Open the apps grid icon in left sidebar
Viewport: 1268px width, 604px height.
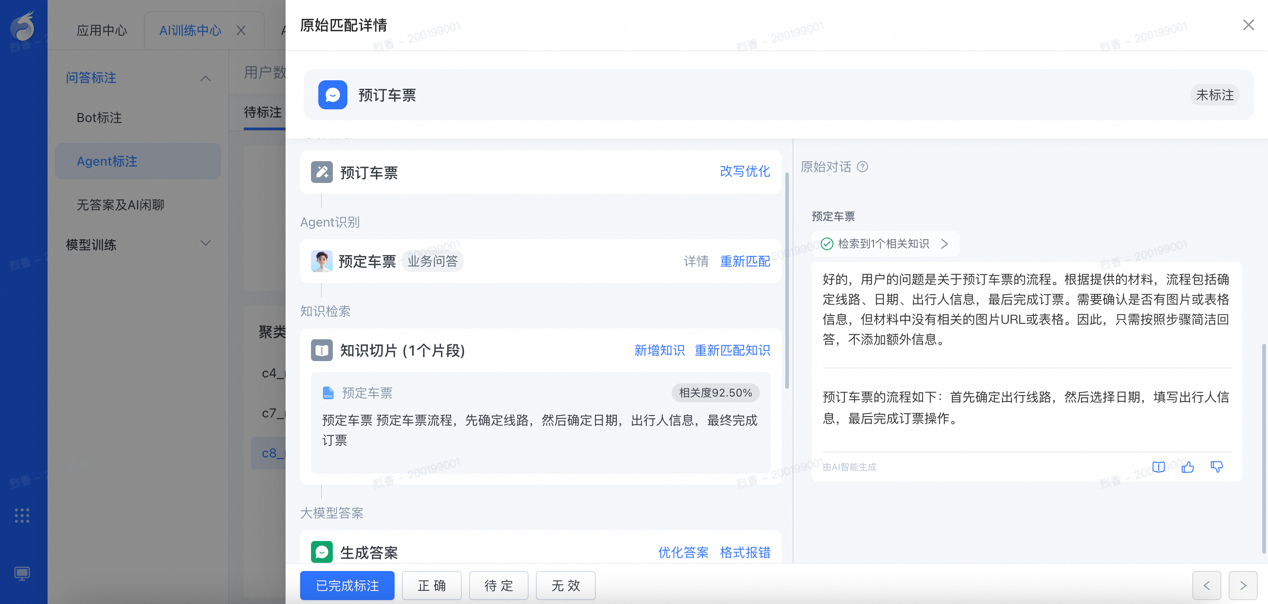coord(22,516)
